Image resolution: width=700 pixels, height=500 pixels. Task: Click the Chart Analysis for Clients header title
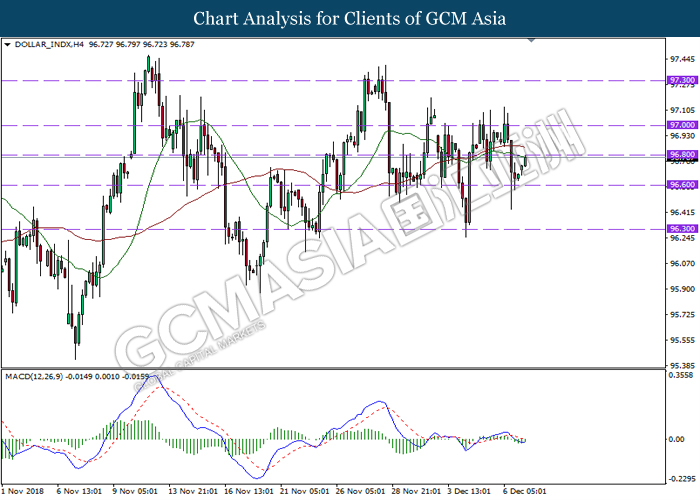click(350, 19)
